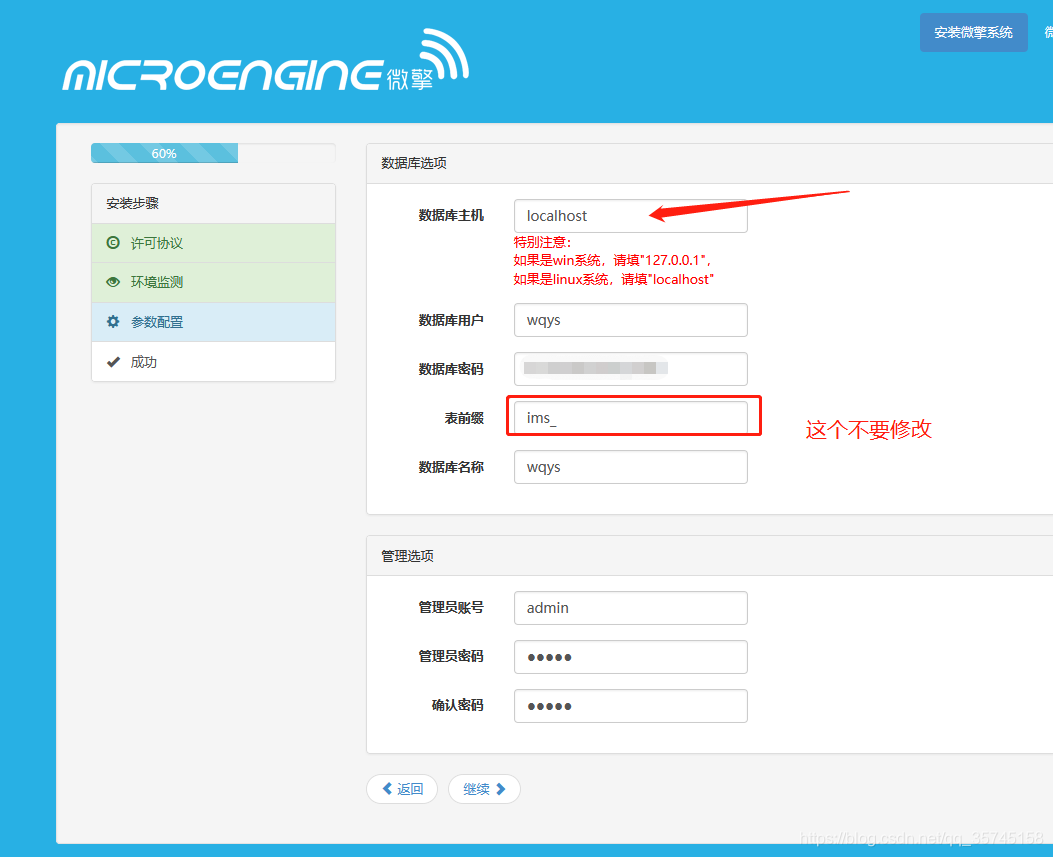Click the MicroEngine 微擎 logo
The image size is (1053, 857).
(266, 60)
